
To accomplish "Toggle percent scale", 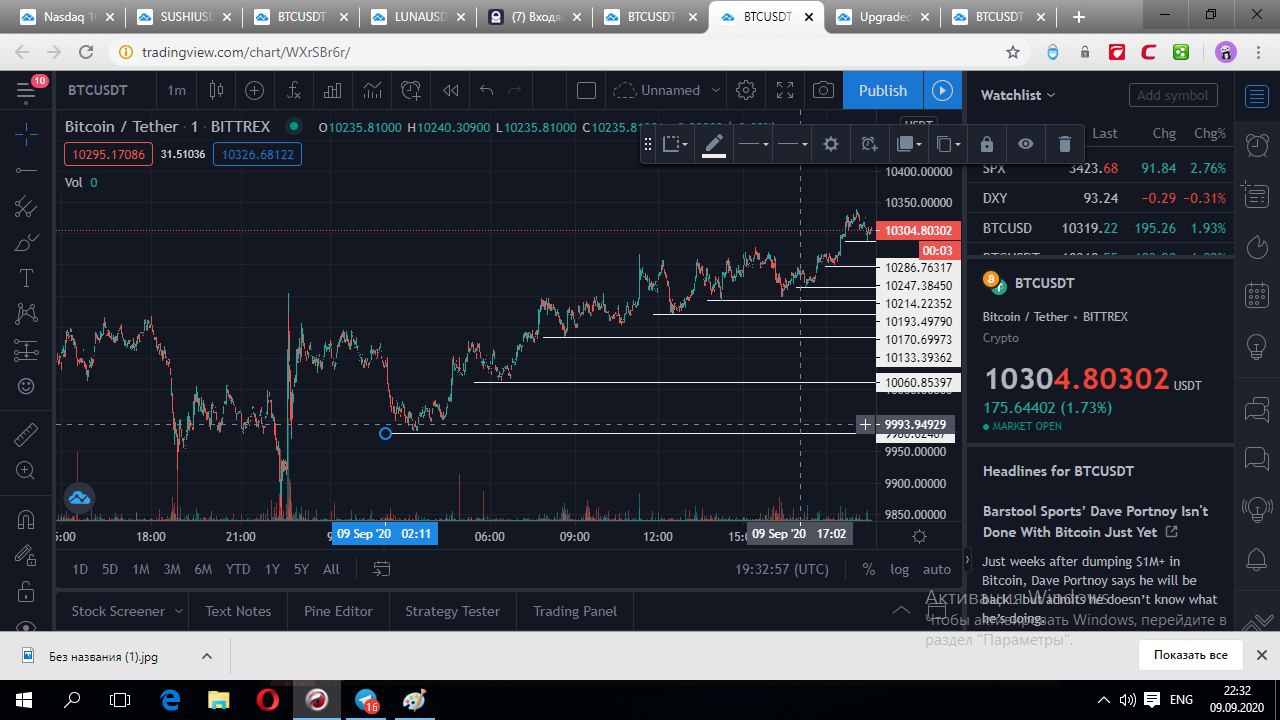I will [x=869, y=569].
